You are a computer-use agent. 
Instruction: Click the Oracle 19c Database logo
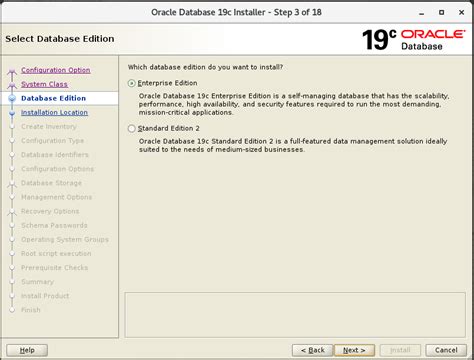[414, 40]
